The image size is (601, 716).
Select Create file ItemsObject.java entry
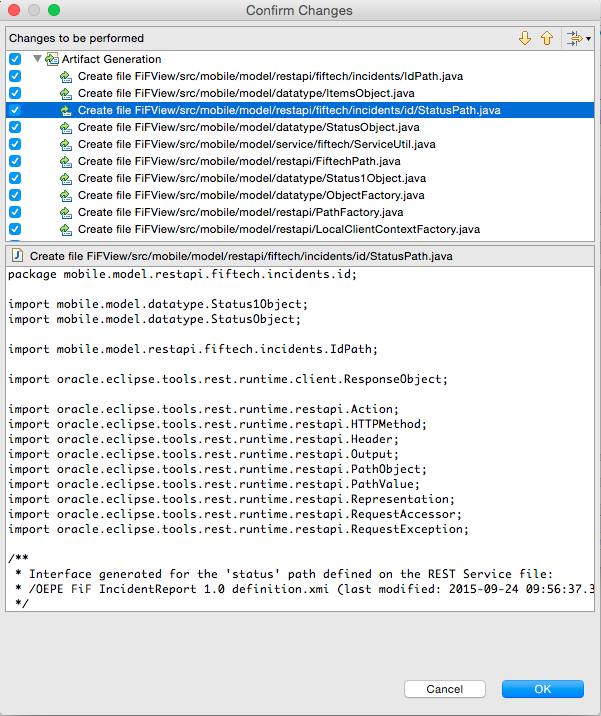246,93
